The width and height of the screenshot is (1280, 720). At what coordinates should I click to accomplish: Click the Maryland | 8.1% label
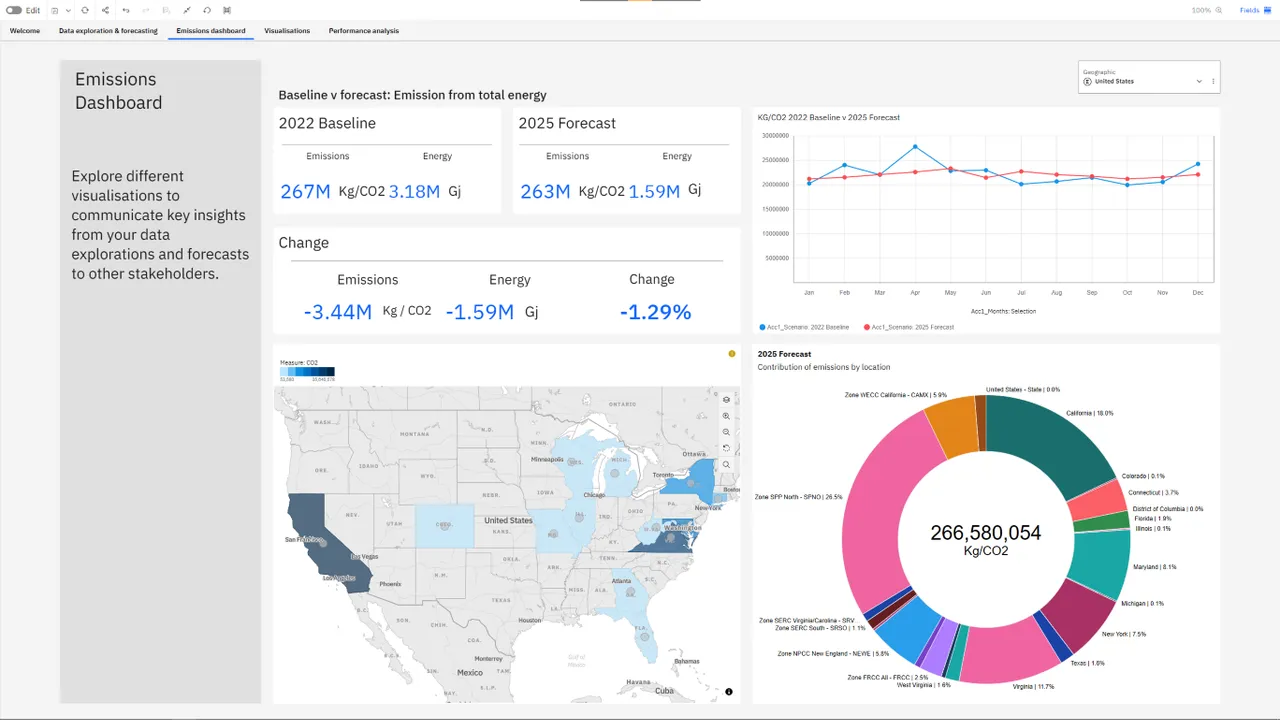pyautogui.click(x=1155, y=567)
